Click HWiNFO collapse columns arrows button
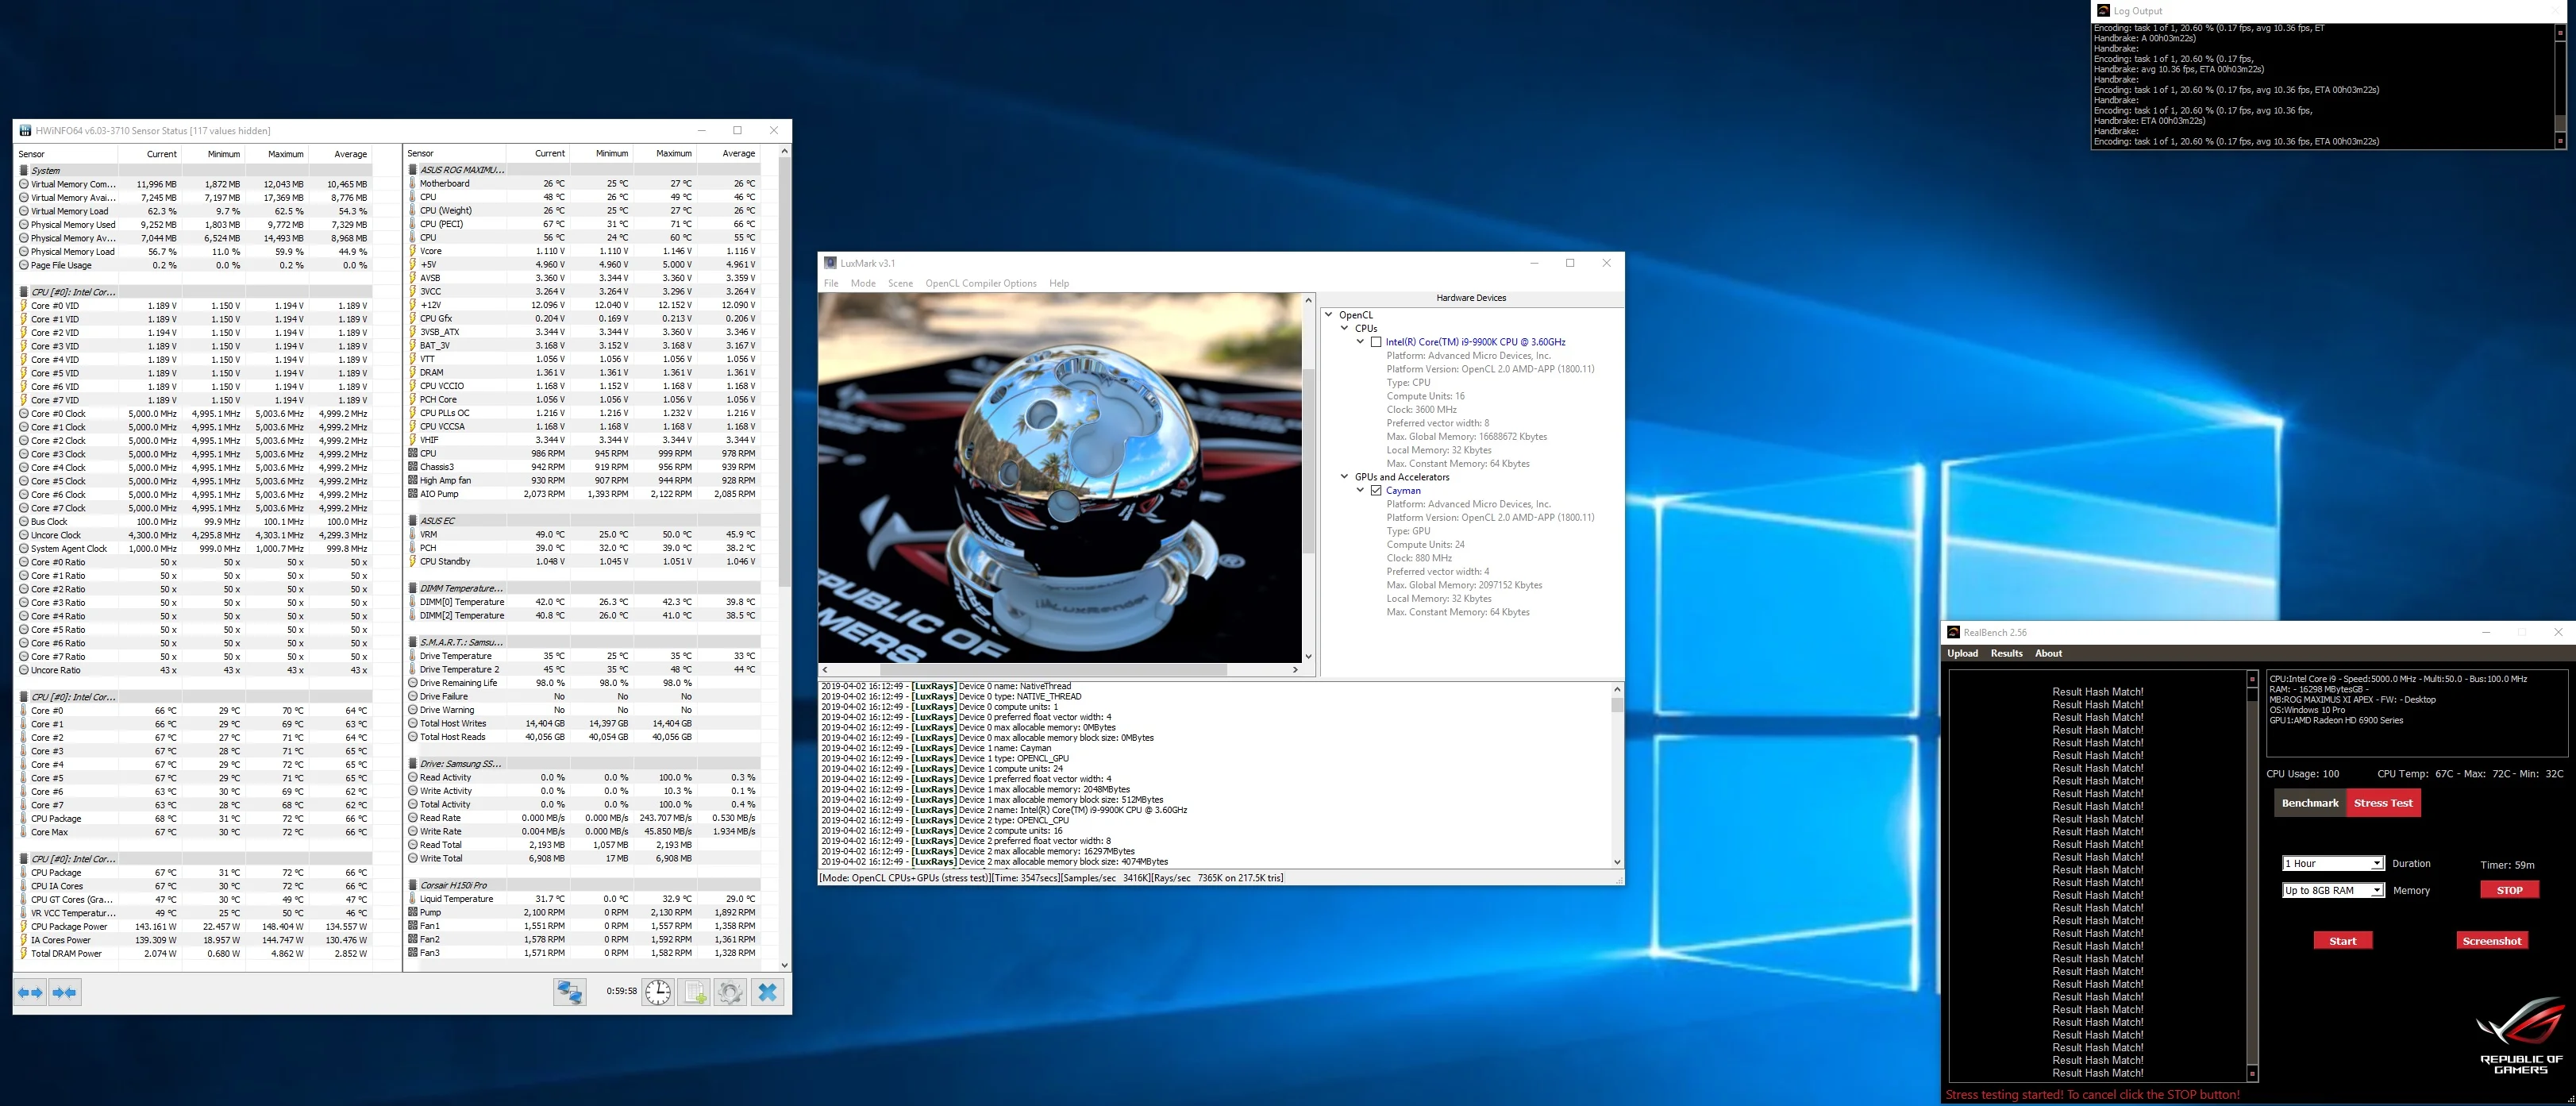The height and width of the screenshot is (1106, 2576). (65, 992)
